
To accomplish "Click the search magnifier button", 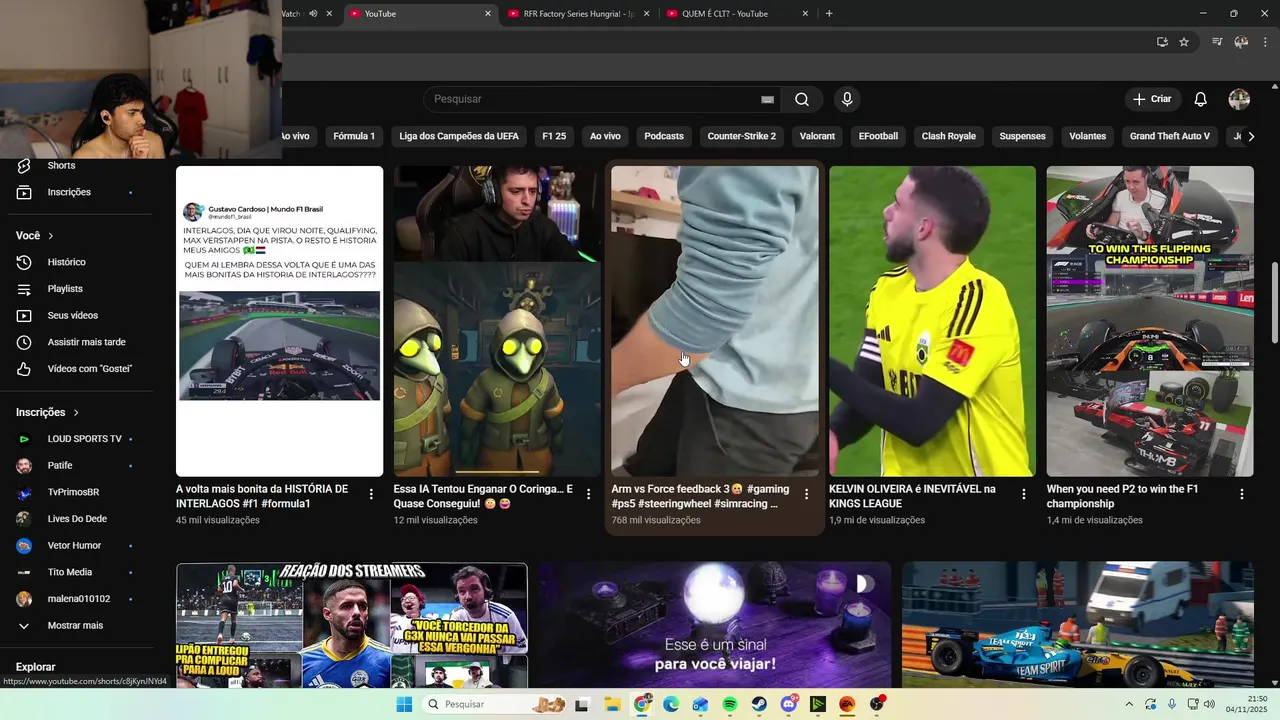I will click(802, 99).
